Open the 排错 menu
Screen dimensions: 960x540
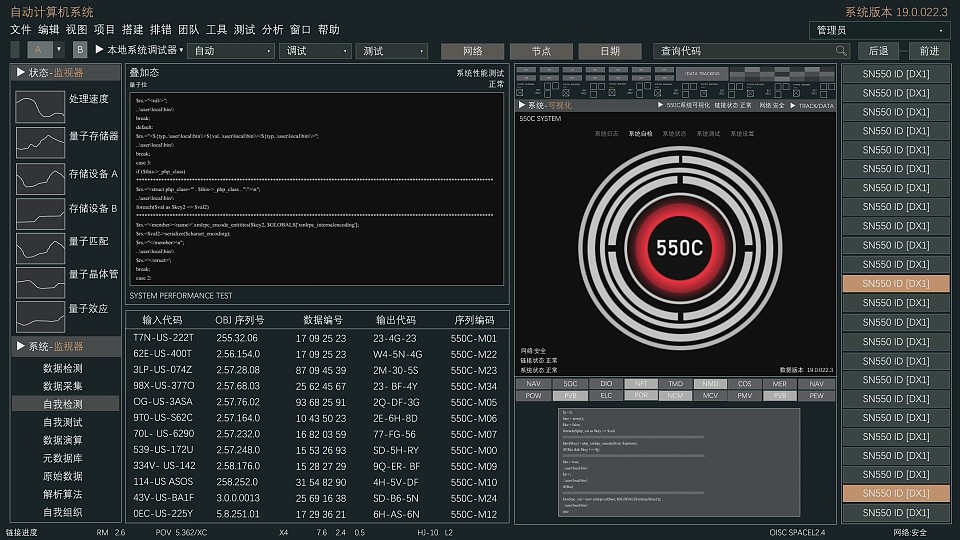click(x=160, y=29)
